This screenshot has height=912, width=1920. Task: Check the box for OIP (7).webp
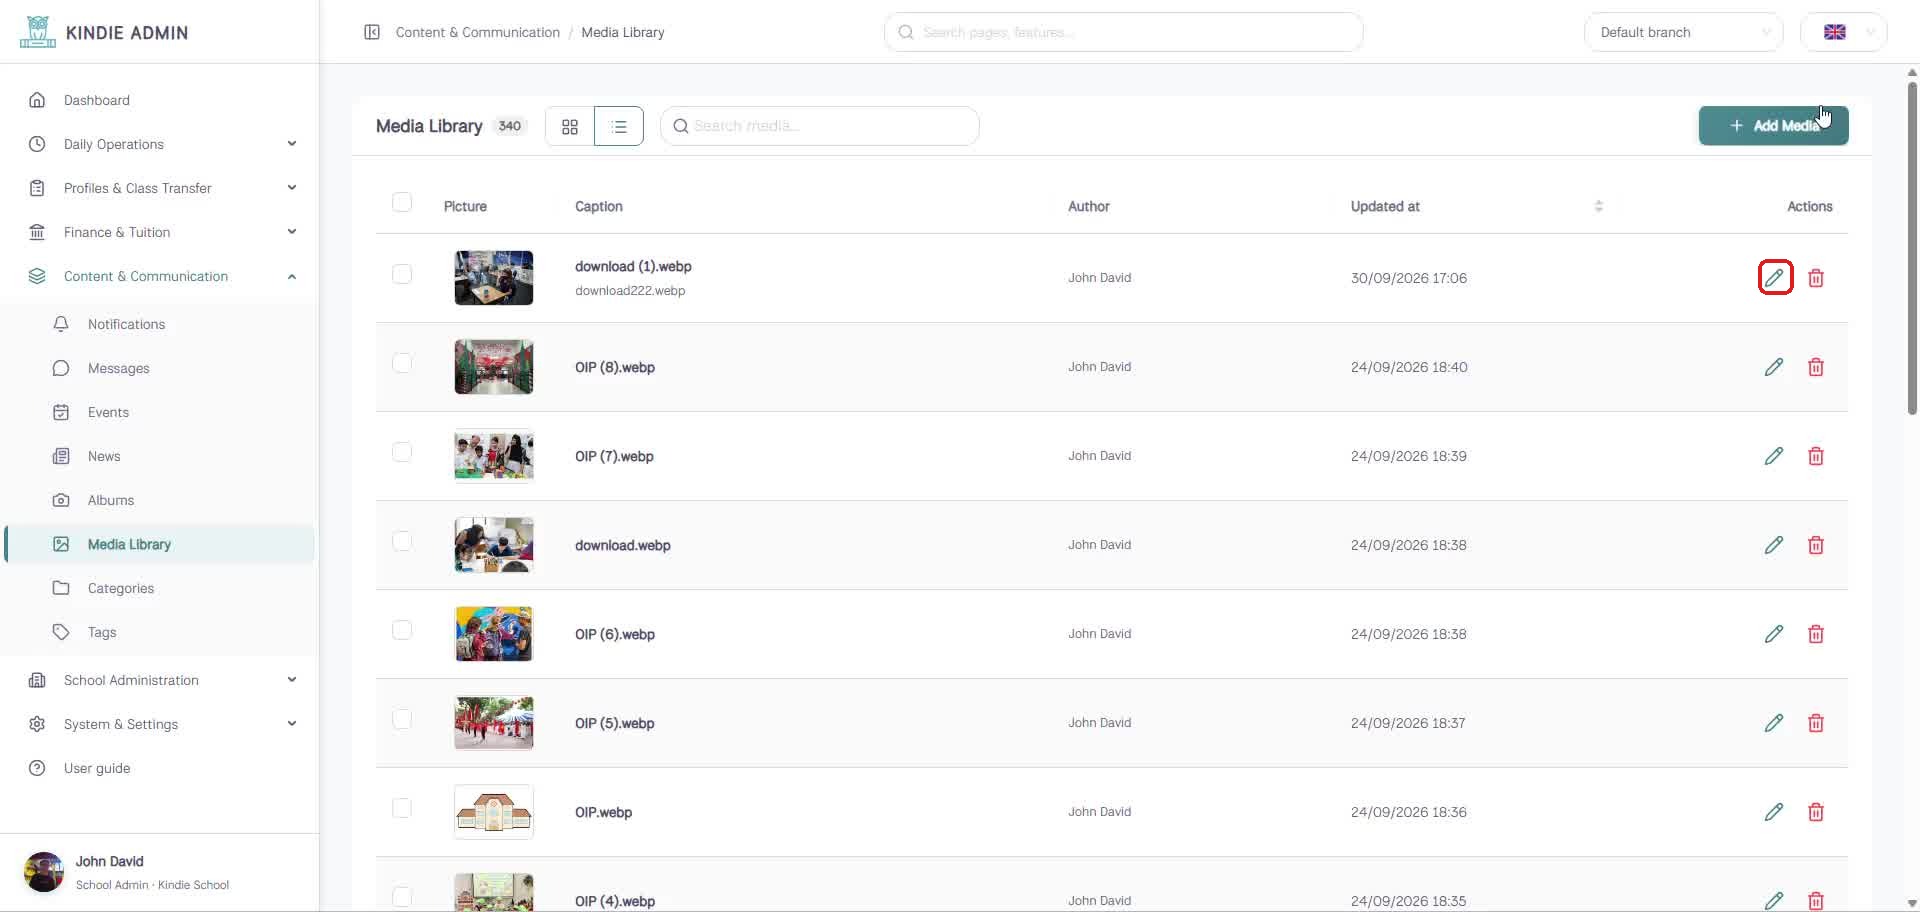point(402,452)
